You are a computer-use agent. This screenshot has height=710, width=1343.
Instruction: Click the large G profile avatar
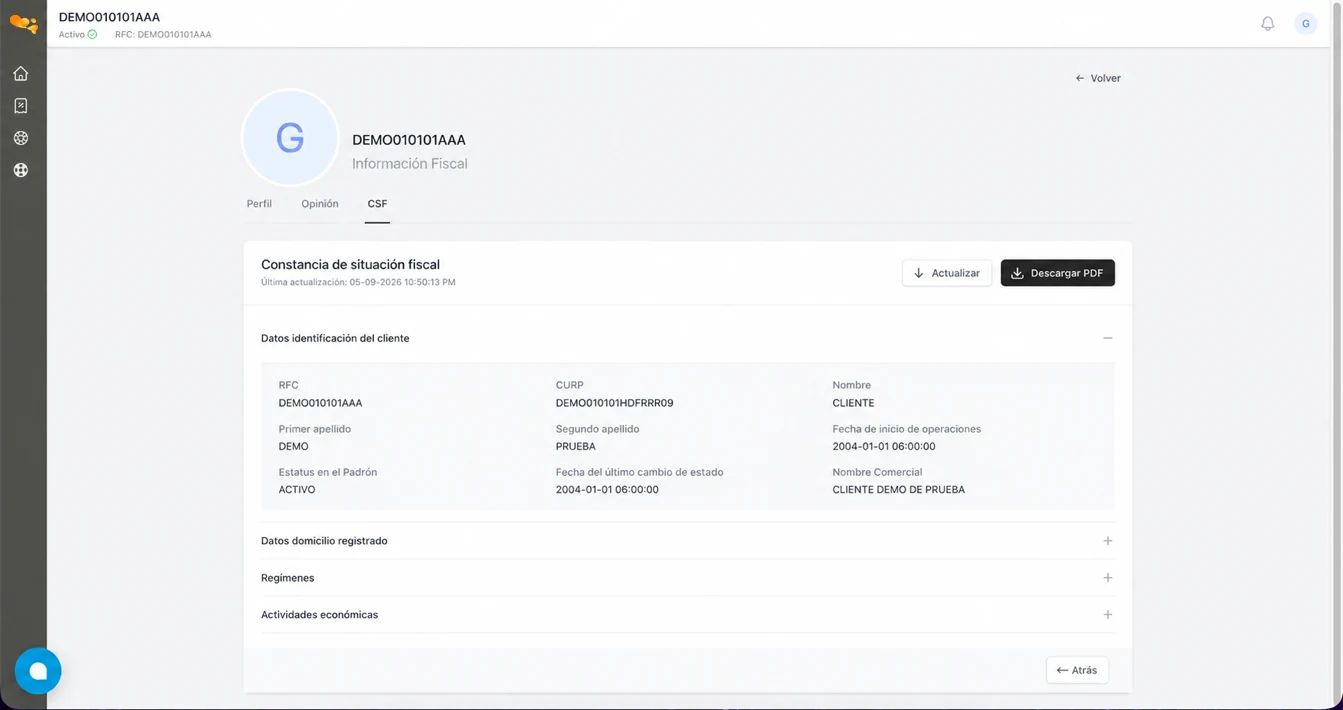[x=290, y=138]
